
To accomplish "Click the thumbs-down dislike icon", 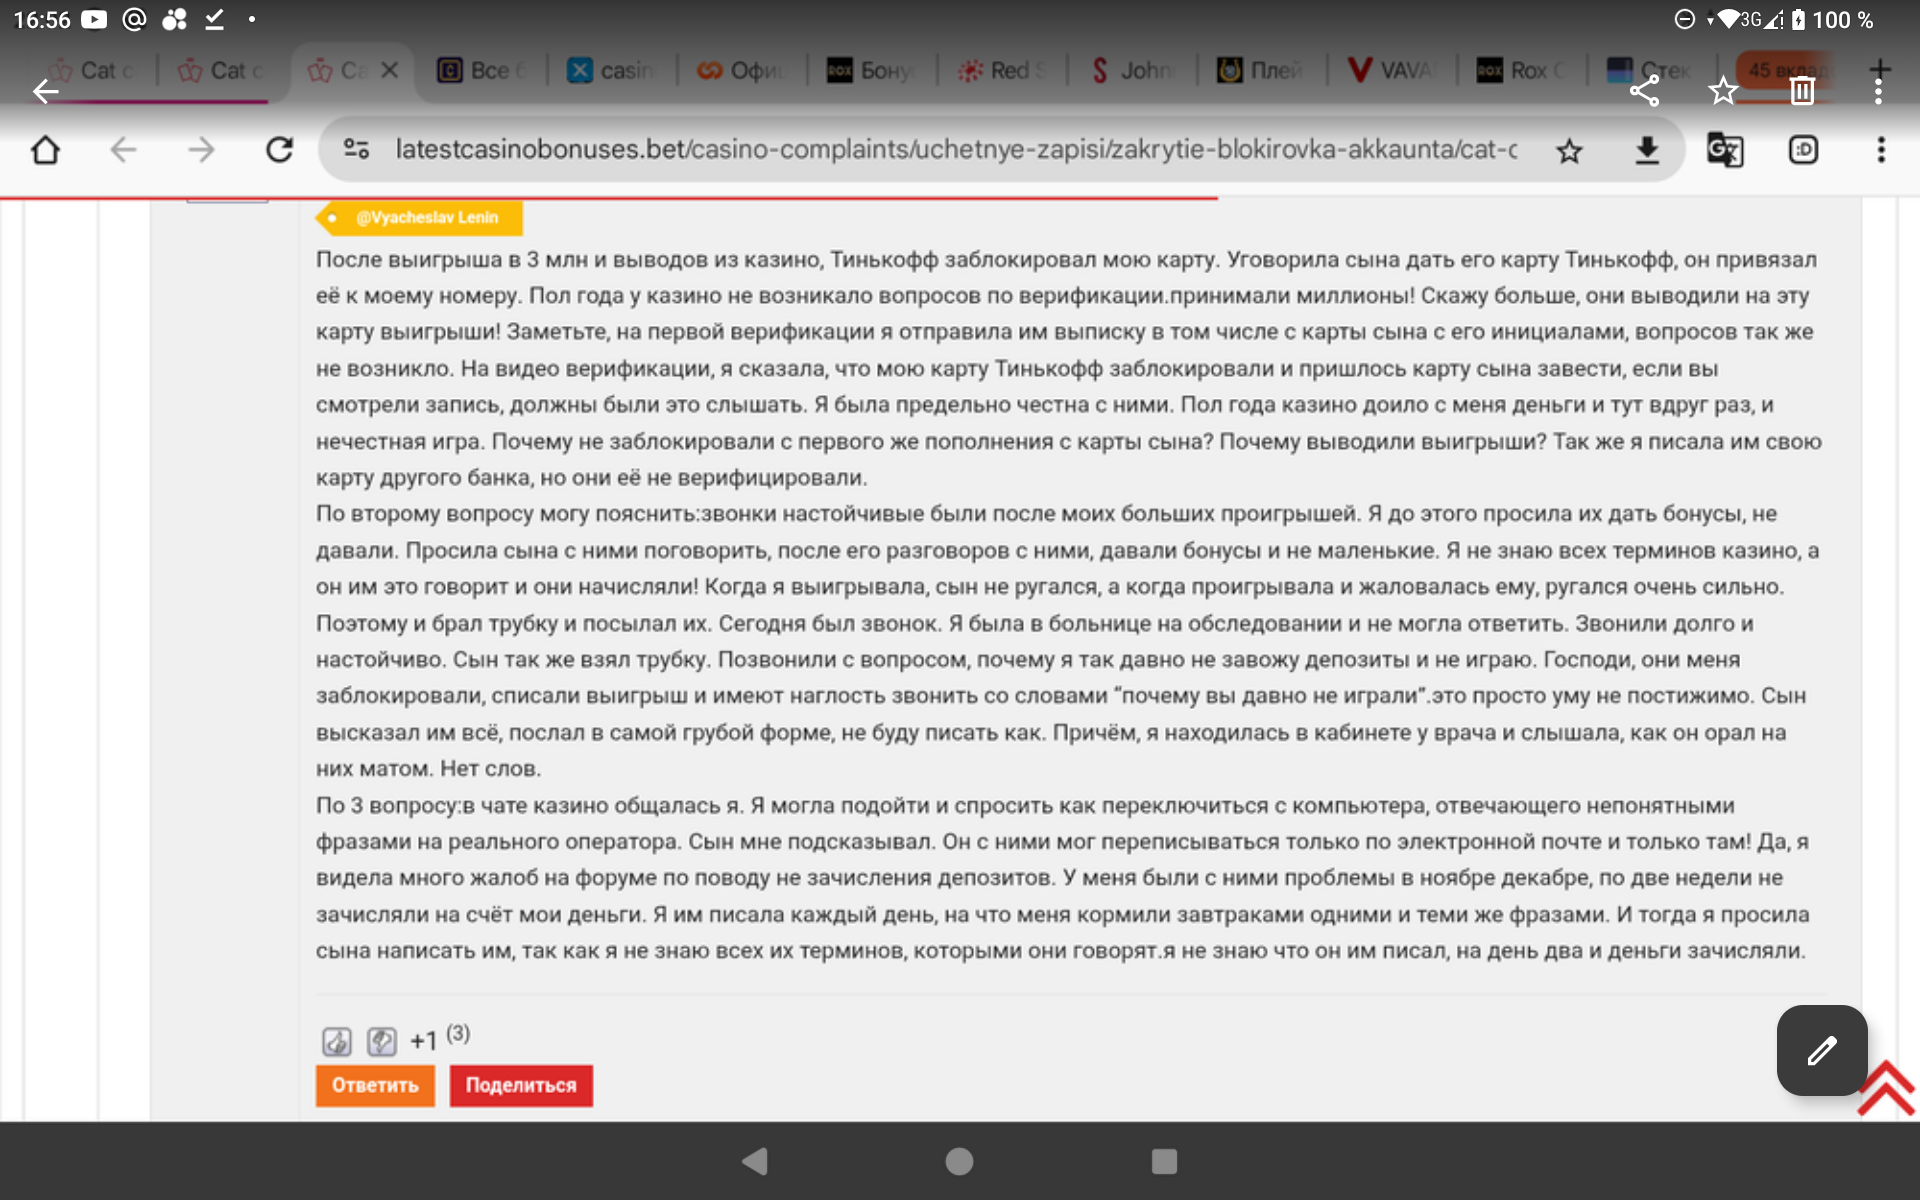I will pyautogui.click(x=381, y=1041).
